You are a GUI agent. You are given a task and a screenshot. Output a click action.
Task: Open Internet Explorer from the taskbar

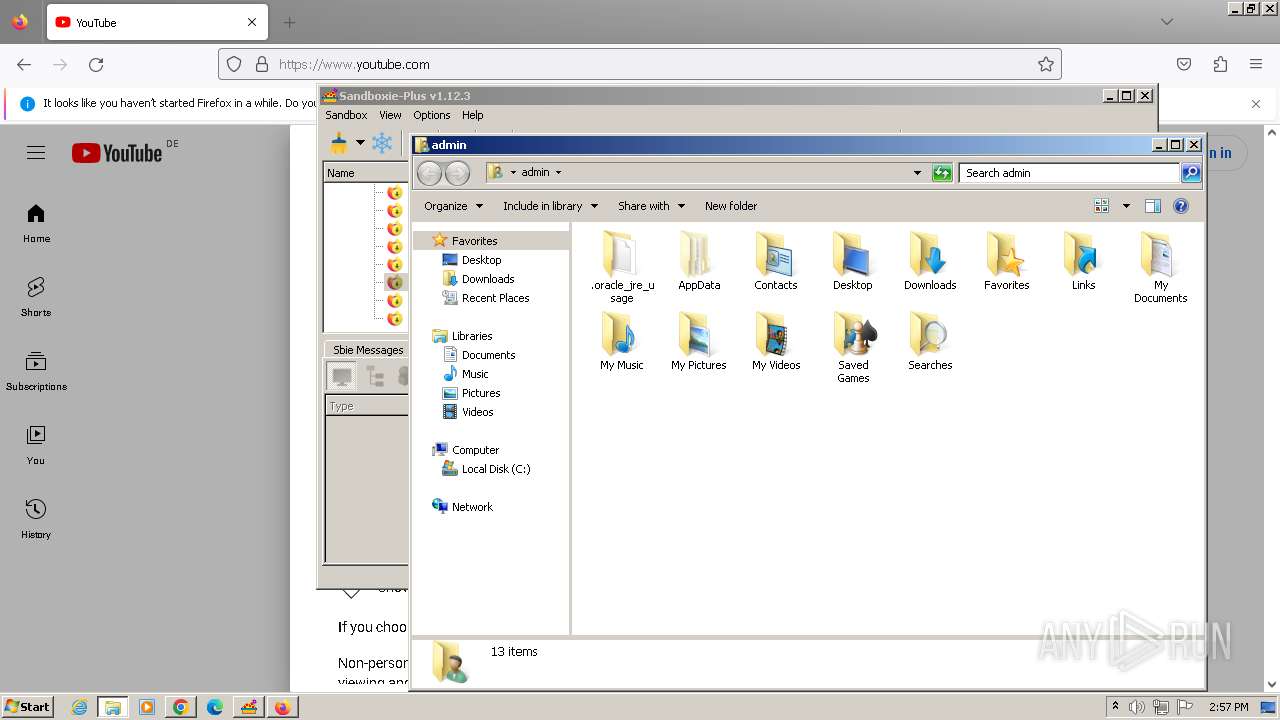(x=79, y=707)
